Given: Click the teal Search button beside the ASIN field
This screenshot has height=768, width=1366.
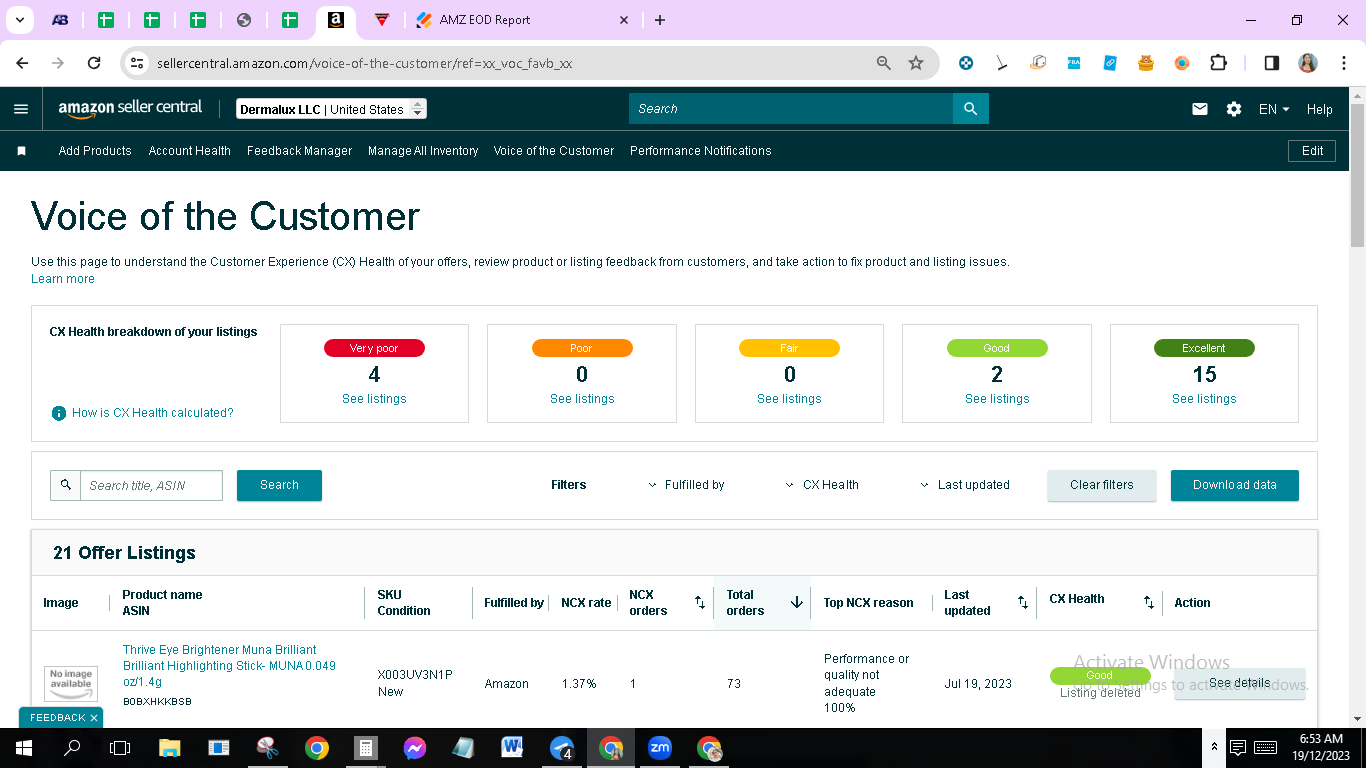Looking at the screenshot, I should (x=279, y=485).
